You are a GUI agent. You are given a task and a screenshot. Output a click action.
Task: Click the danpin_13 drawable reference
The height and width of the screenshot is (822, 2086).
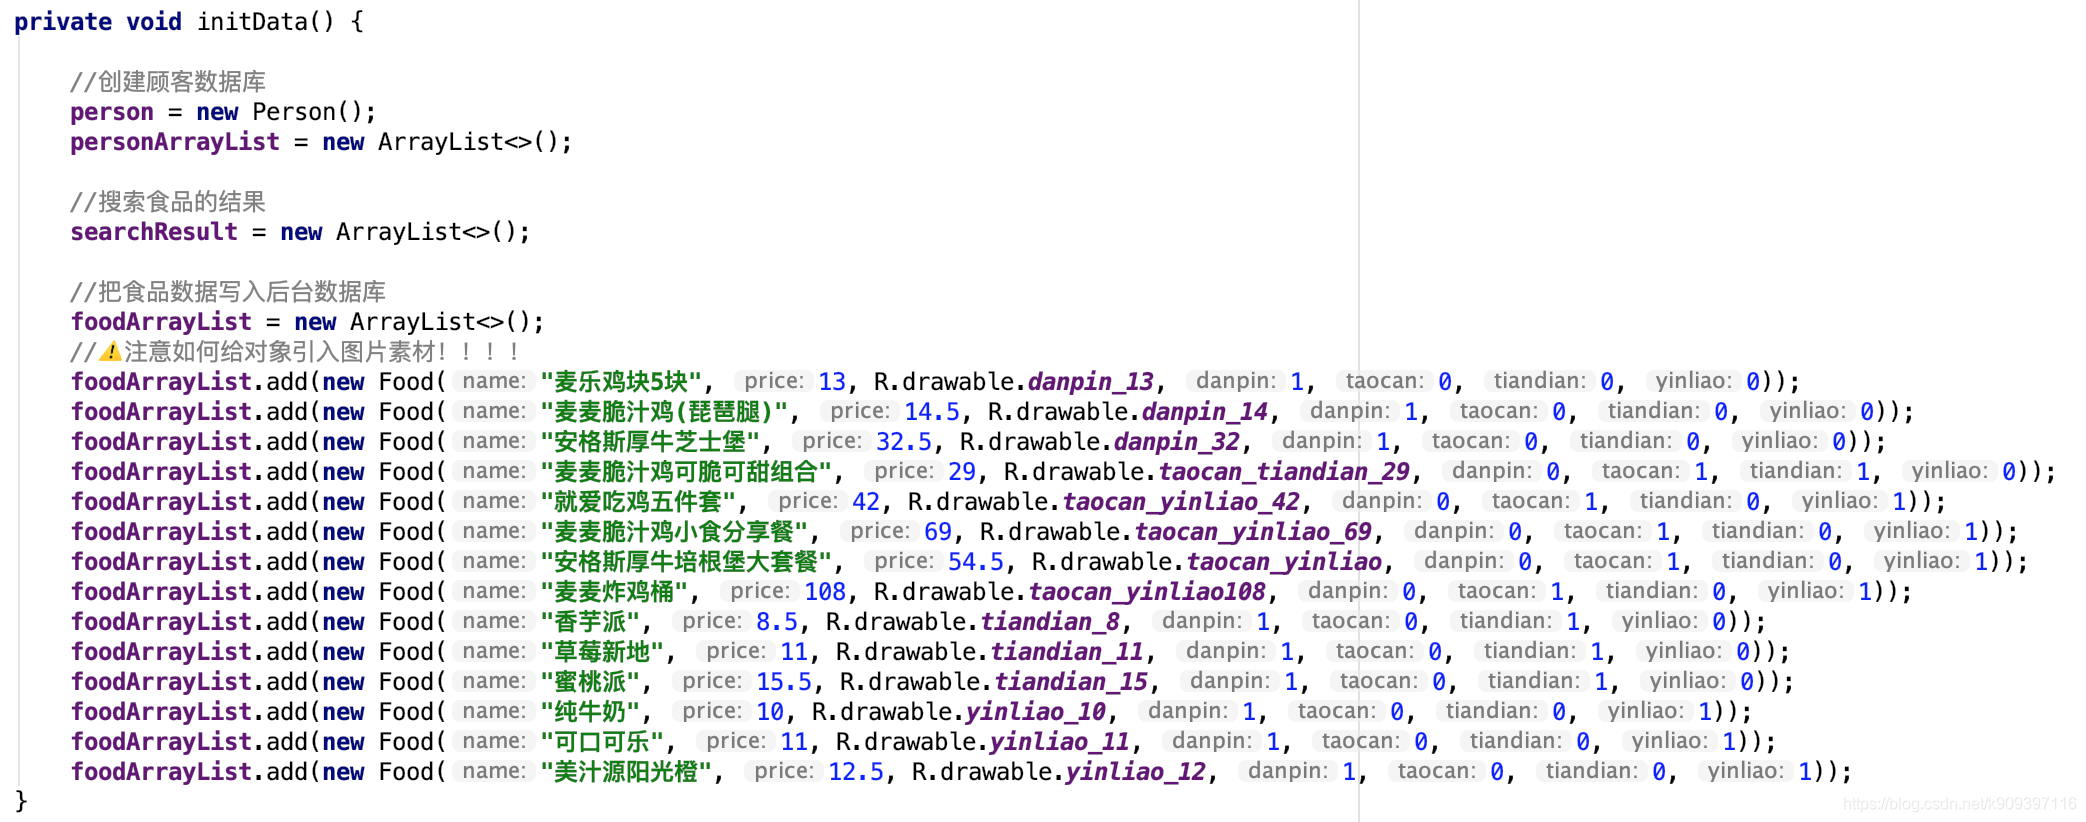[x=1091, y=382]
